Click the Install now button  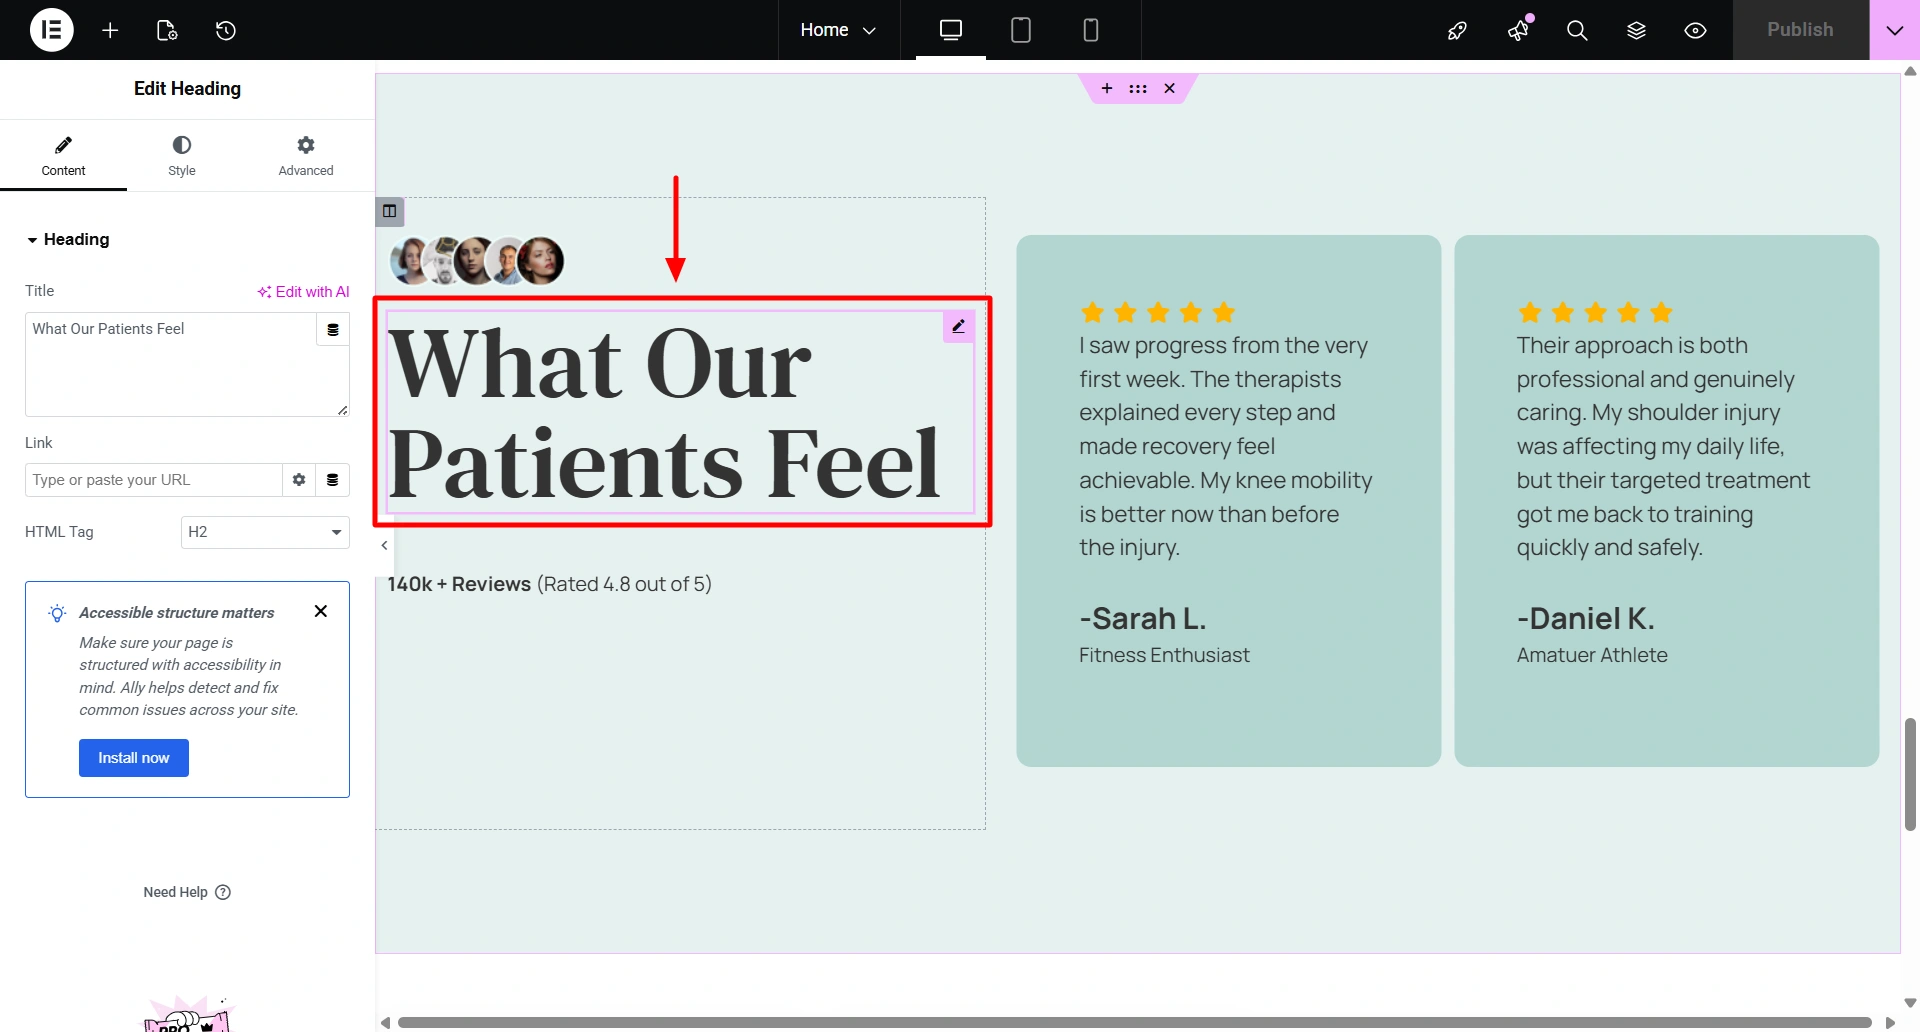pos(134,758)
